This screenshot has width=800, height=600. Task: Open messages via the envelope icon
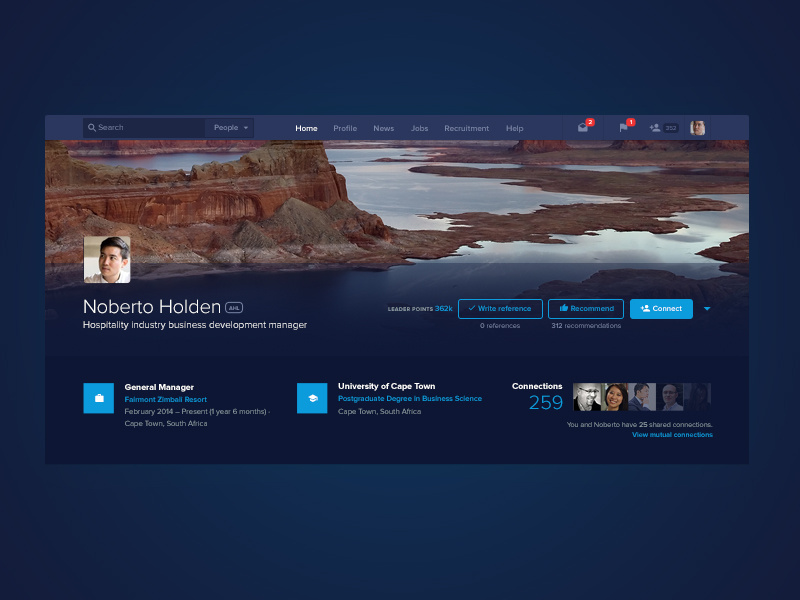pos(583,127)
